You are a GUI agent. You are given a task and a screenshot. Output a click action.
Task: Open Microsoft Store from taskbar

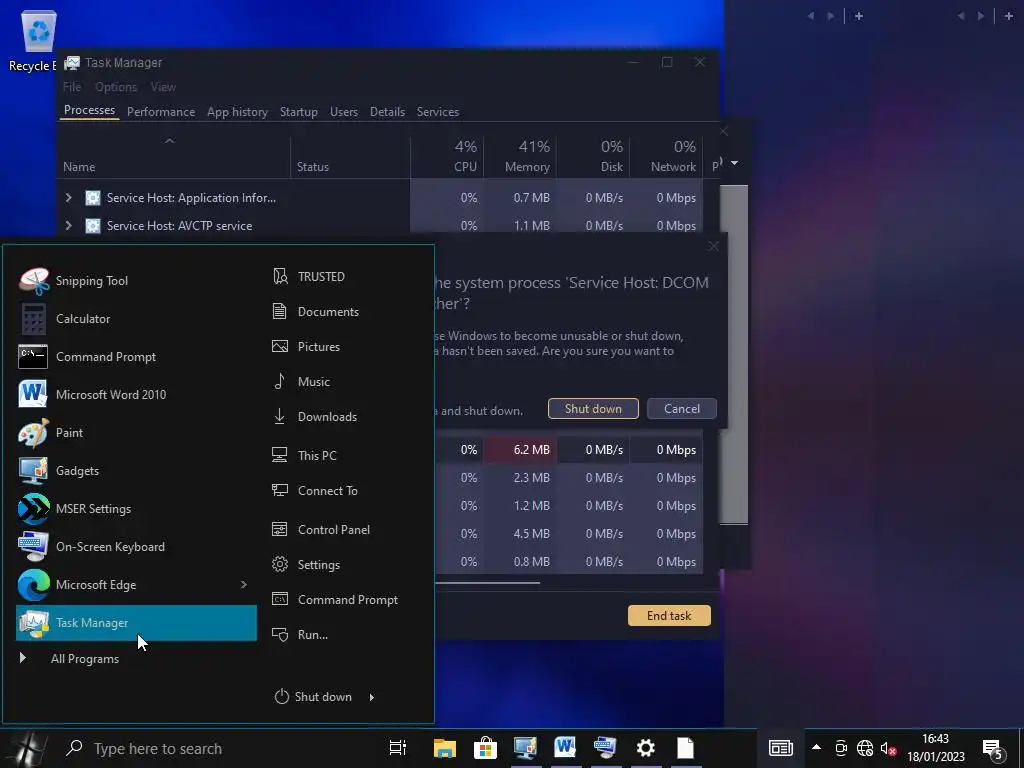[x=485, y=748]
